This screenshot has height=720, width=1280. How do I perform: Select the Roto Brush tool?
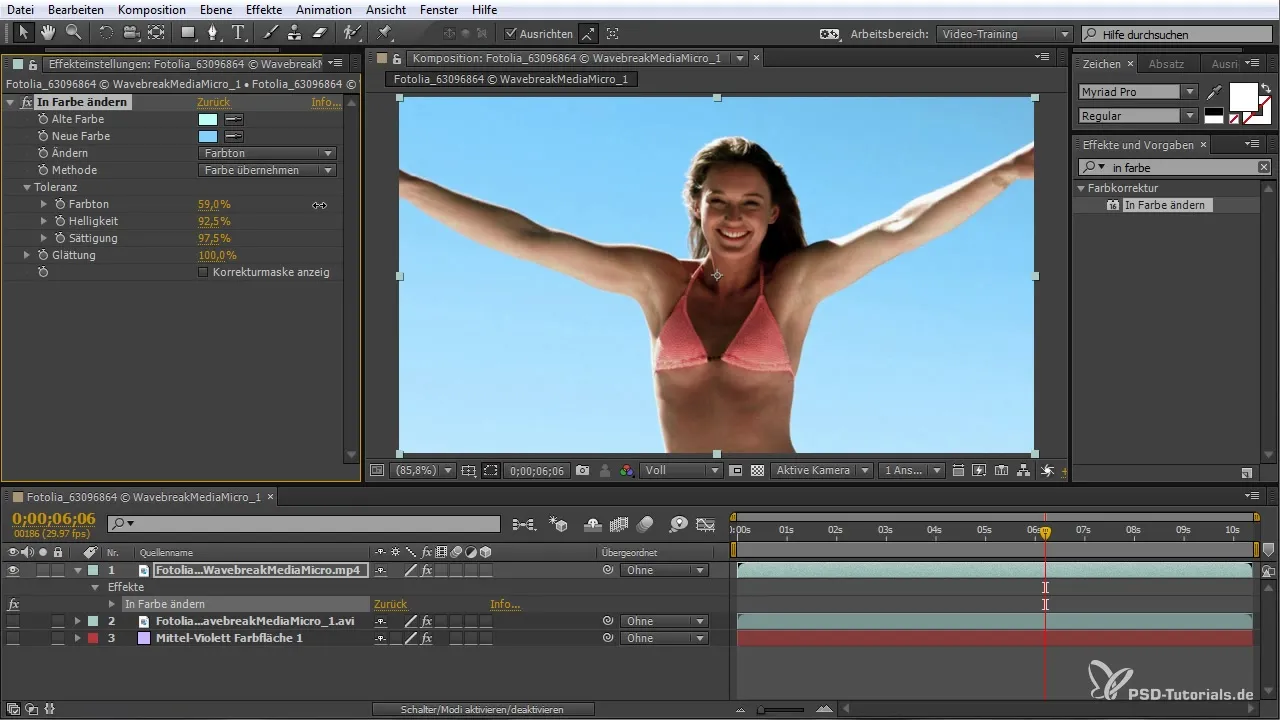352,33
